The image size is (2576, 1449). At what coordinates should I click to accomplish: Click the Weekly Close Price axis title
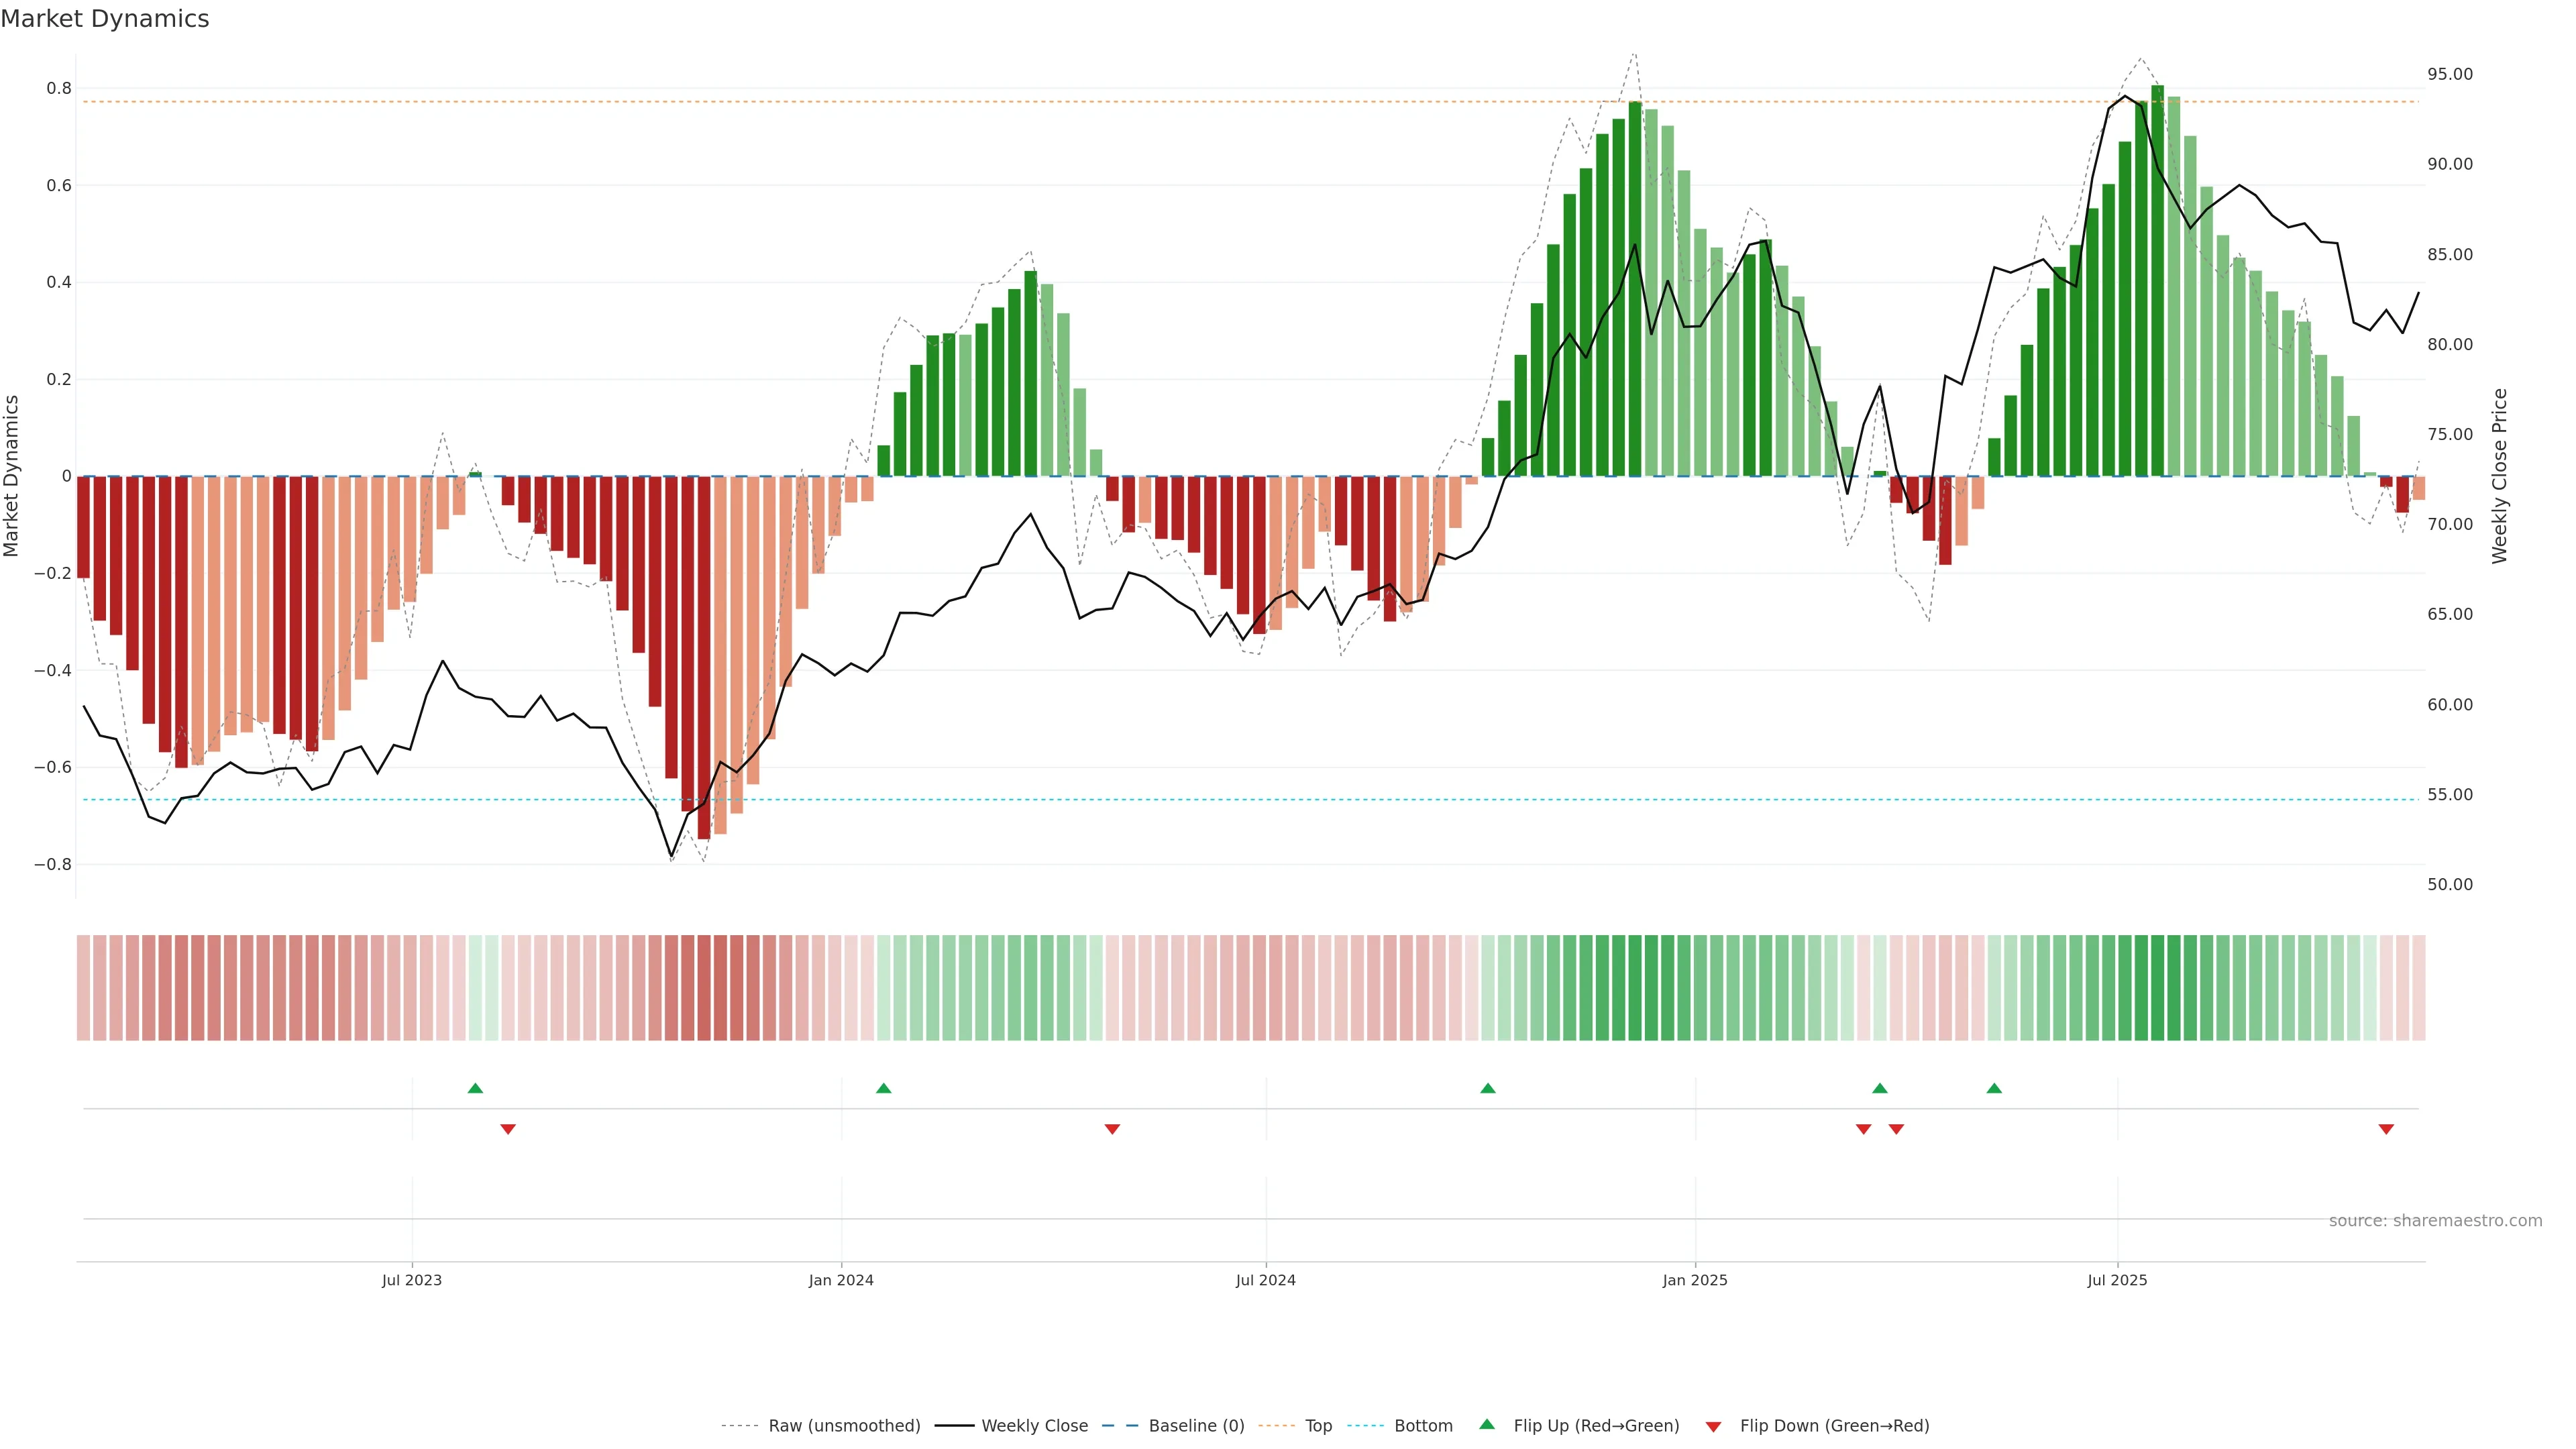2499,476
